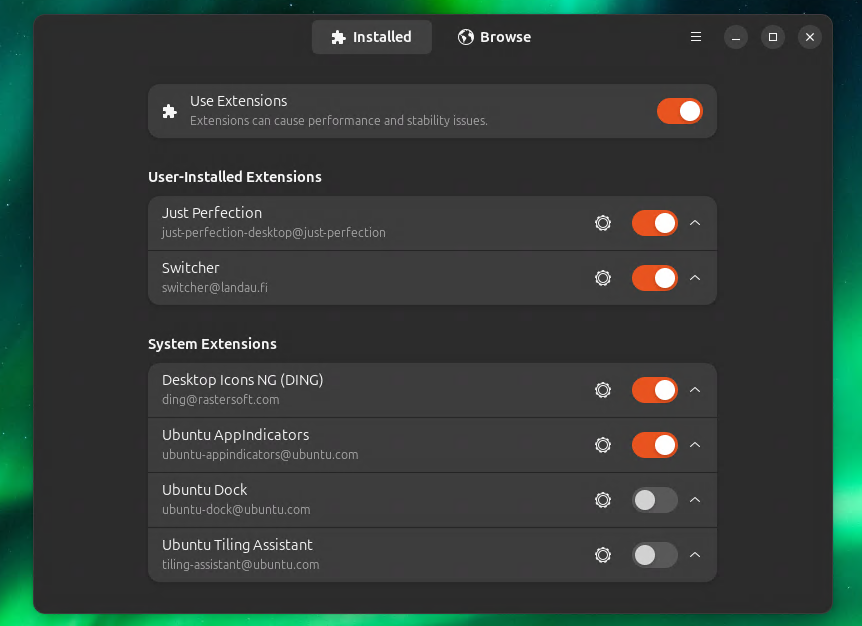Viewport: 862px width, 626px height.
Task: Click the 'Just Perfection' extension name
Action: [212, 213]
